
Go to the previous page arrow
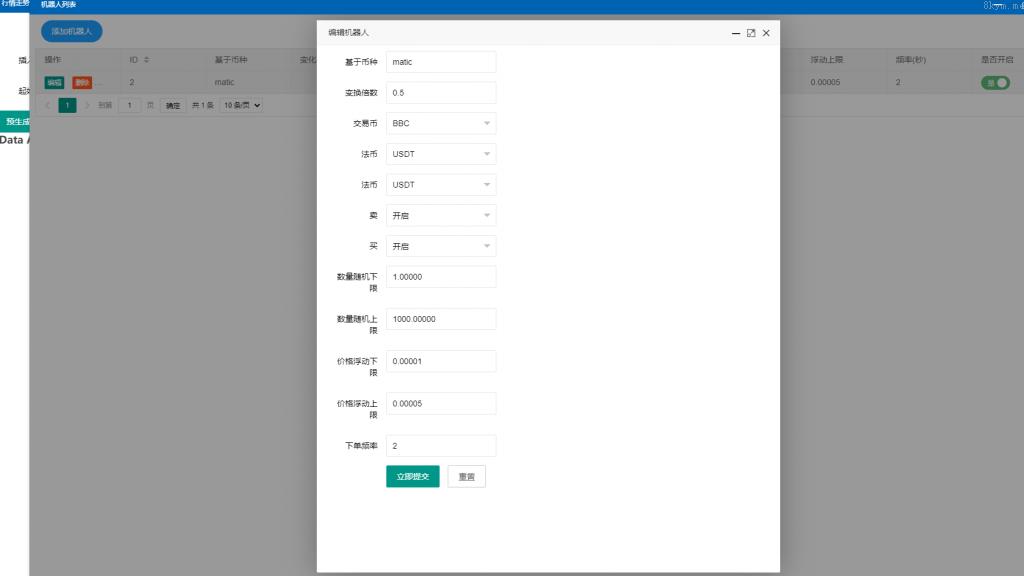pyautogui.click(x=48, y=105)
